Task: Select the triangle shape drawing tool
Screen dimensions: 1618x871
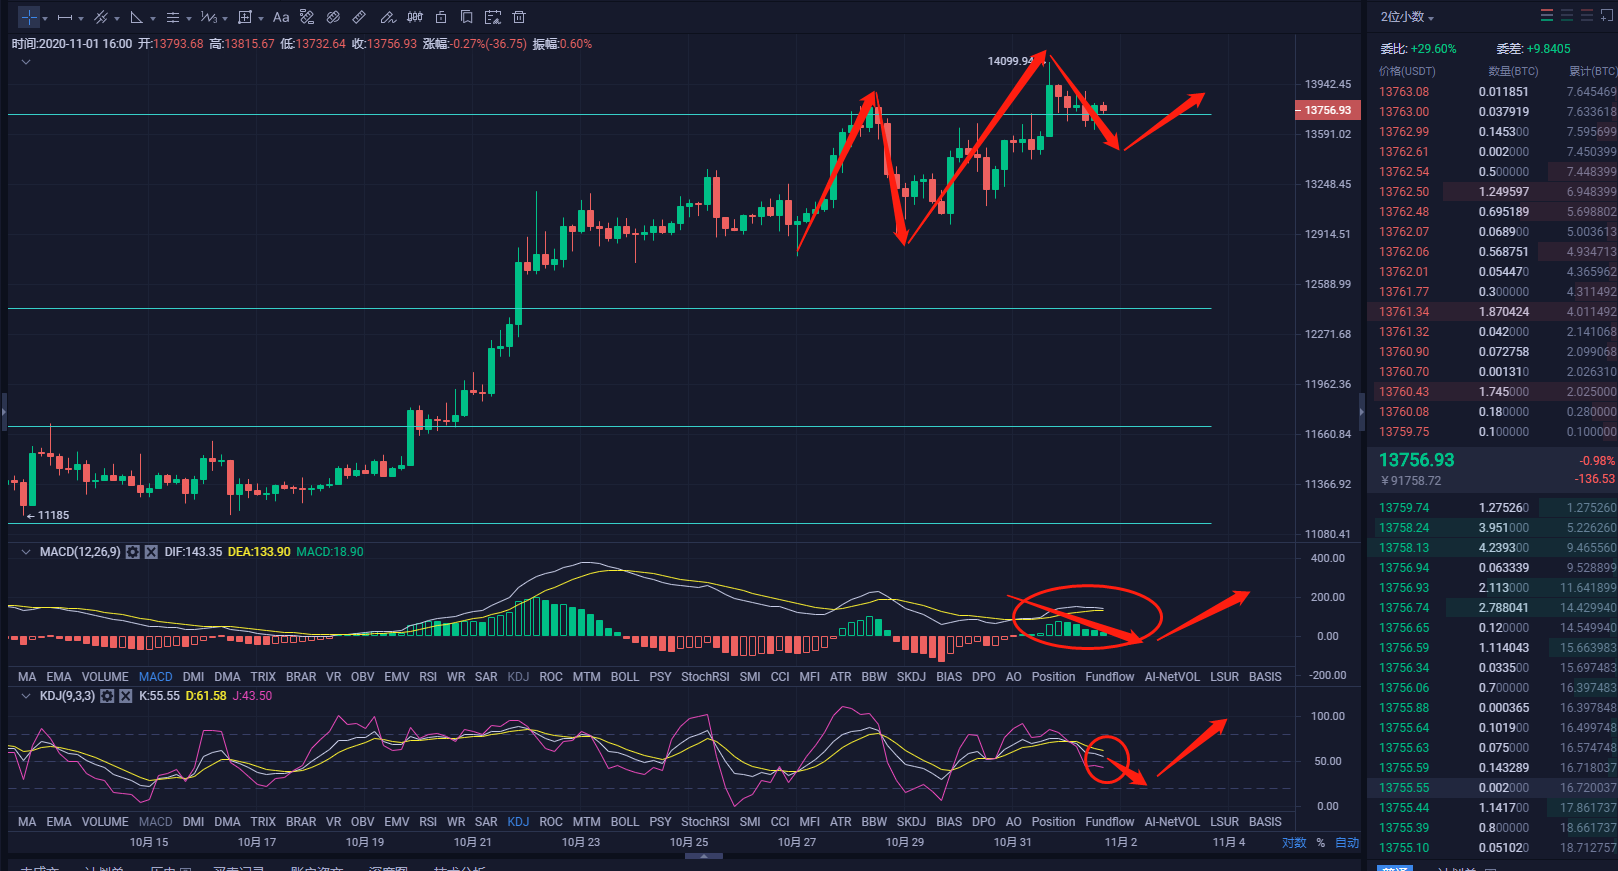Action: pos(137,17)
